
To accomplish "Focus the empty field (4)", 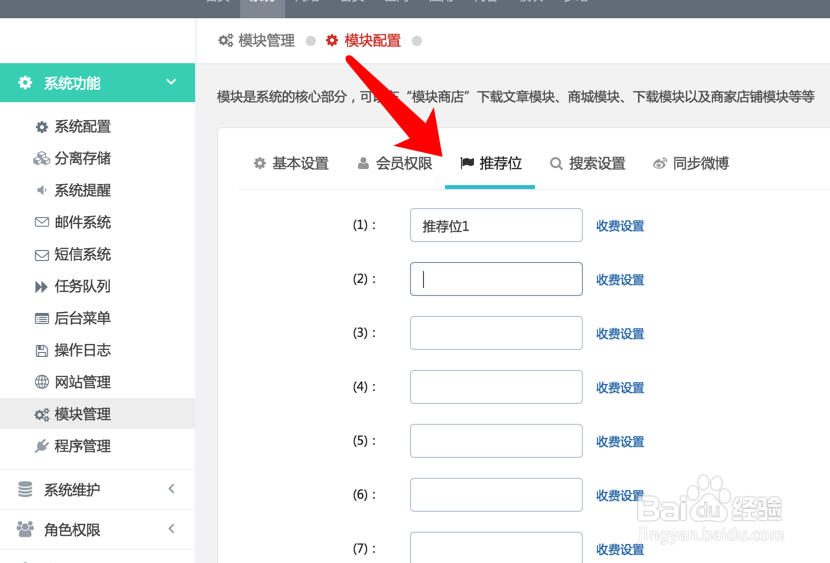I will click(496, 387).
